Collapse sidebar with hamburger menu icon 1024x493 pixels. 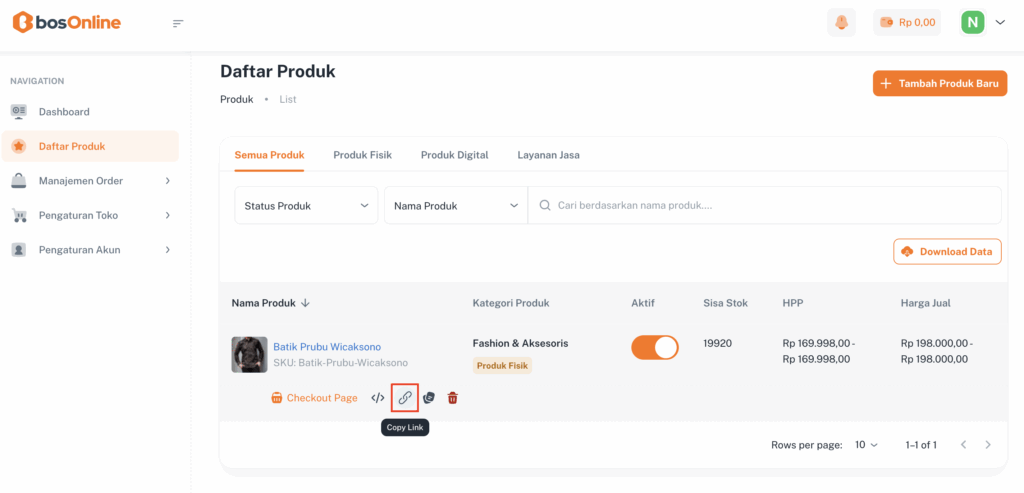[x=178, y=23]
